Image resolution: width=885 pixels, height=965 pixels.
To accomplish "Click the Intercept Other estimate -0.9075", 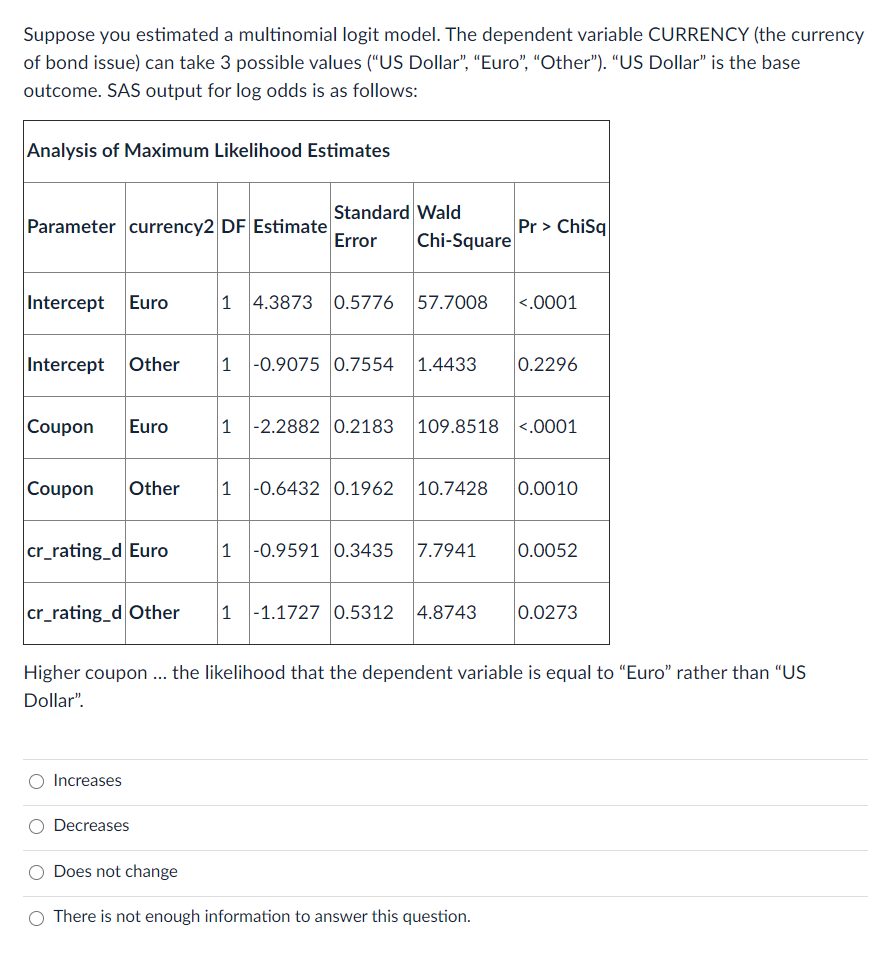I will 288,365.
